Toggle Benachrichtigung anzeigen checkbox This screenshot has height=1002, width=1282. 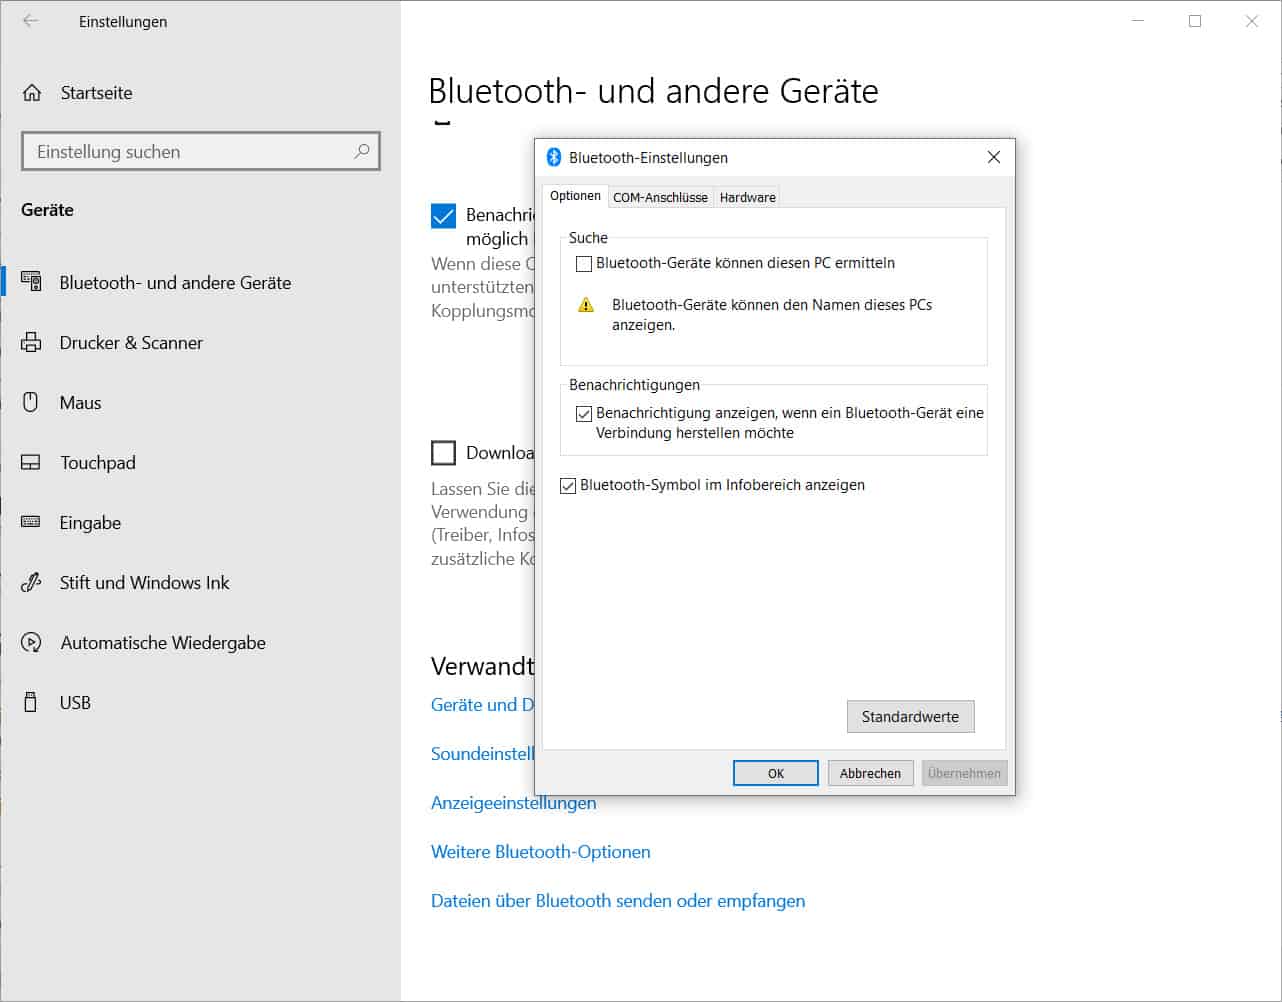tap(584, 413)
